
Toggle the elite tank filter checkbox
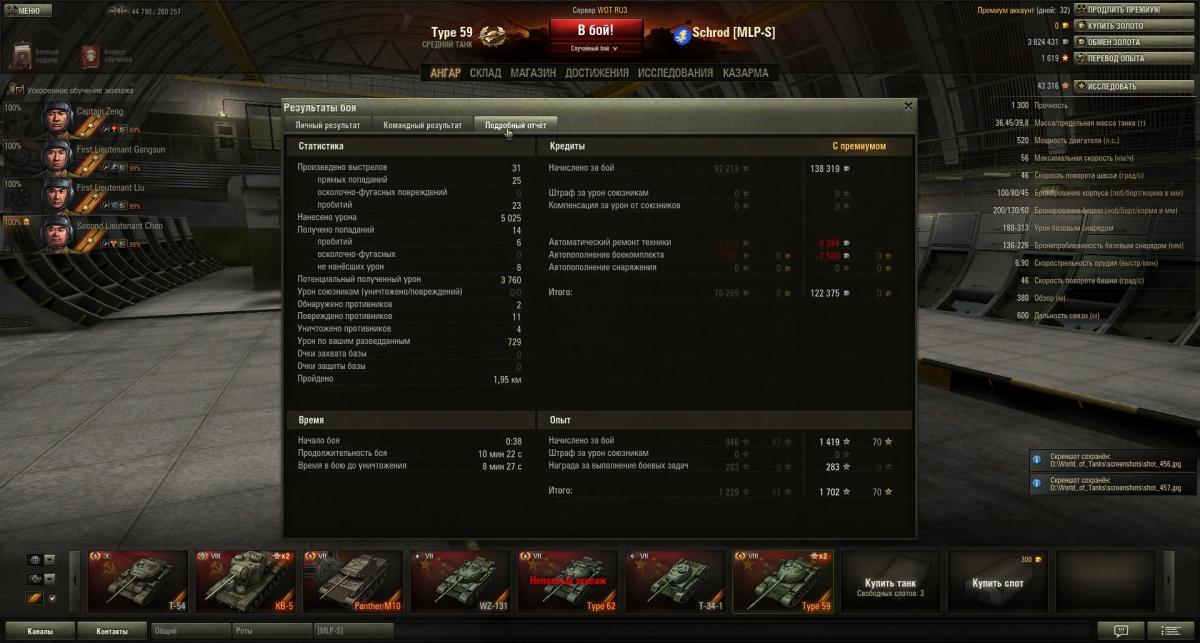point(53,598)
